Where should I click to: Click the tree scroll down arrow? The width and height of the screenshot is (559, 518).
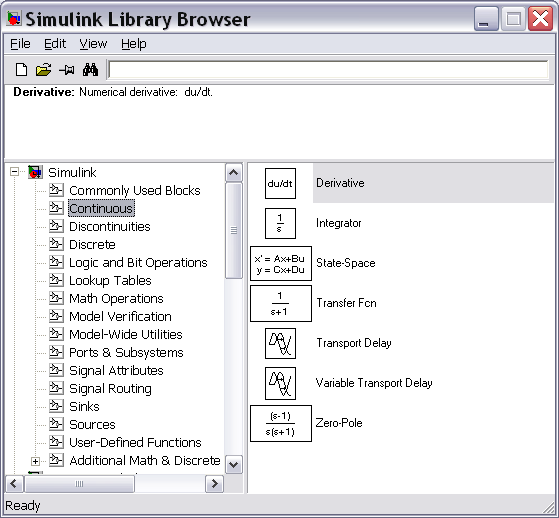[234, 465]
